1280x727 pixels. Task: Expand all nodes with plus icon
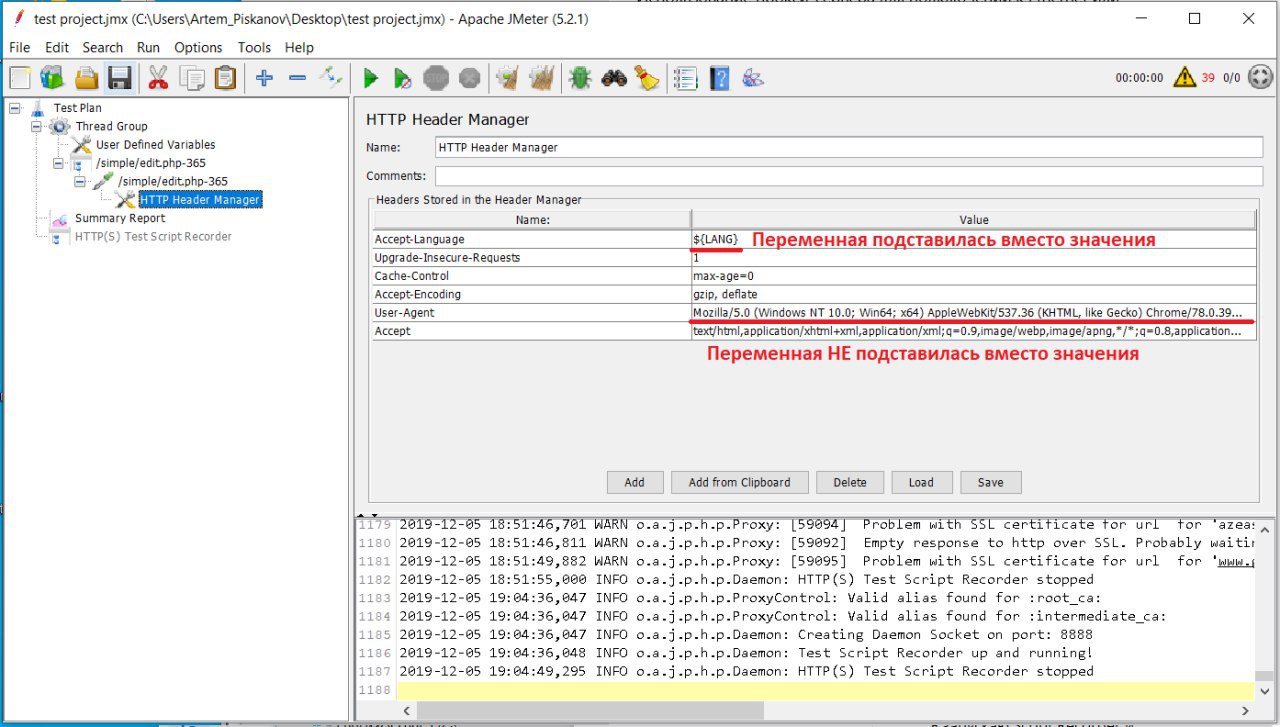264,77
